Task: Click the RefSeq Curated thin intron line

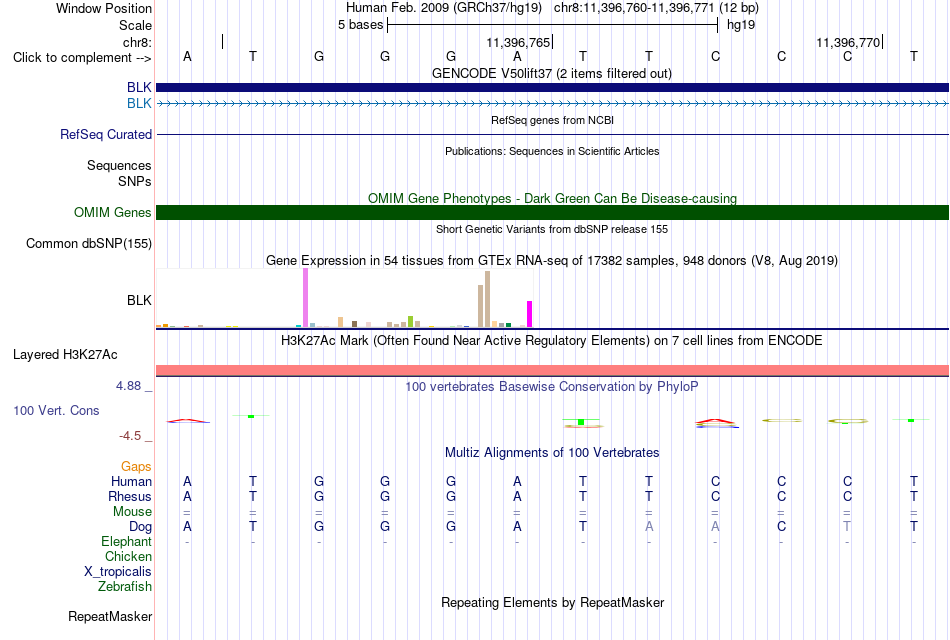Action: coord(552,135)
